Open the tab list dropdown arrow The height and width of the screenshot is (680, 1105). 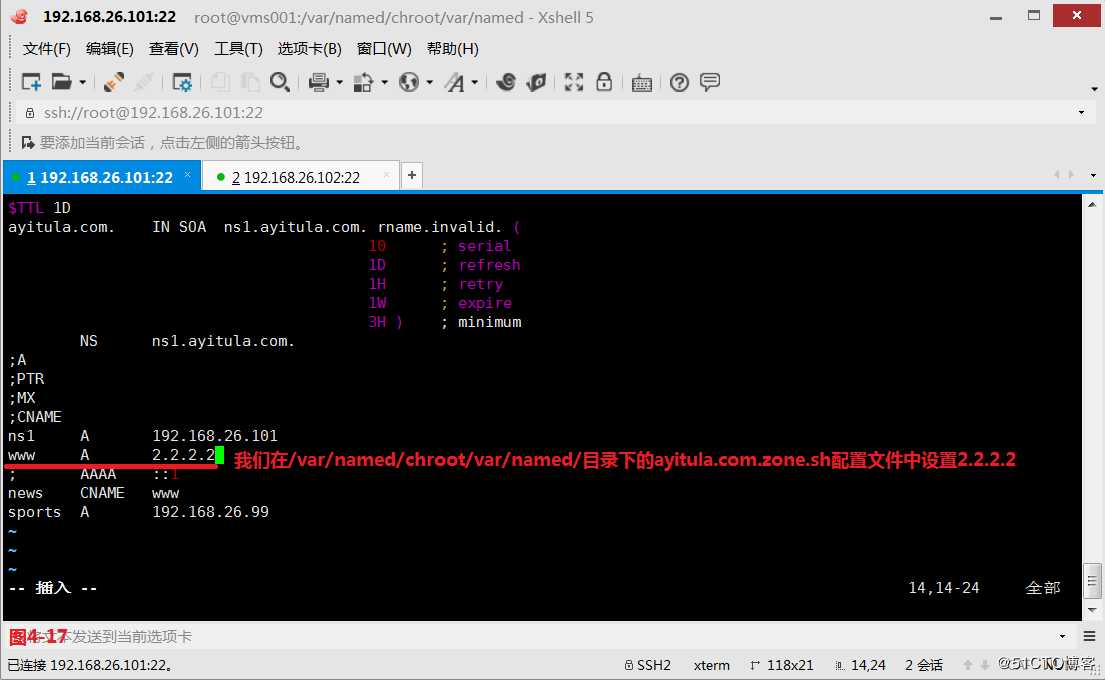coord(1093,175)
